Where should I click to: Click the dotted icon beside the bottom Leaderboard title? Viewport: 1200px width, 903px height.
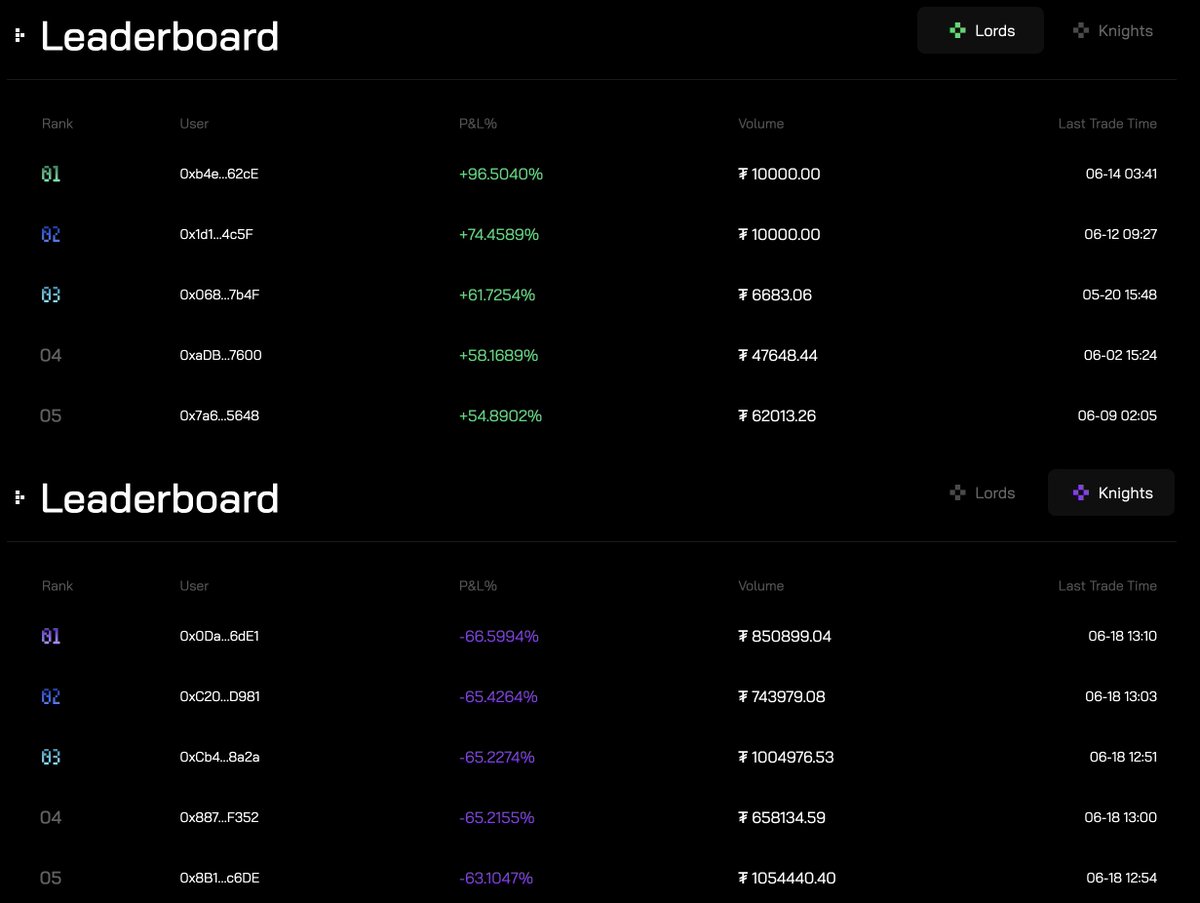(20, 499)
